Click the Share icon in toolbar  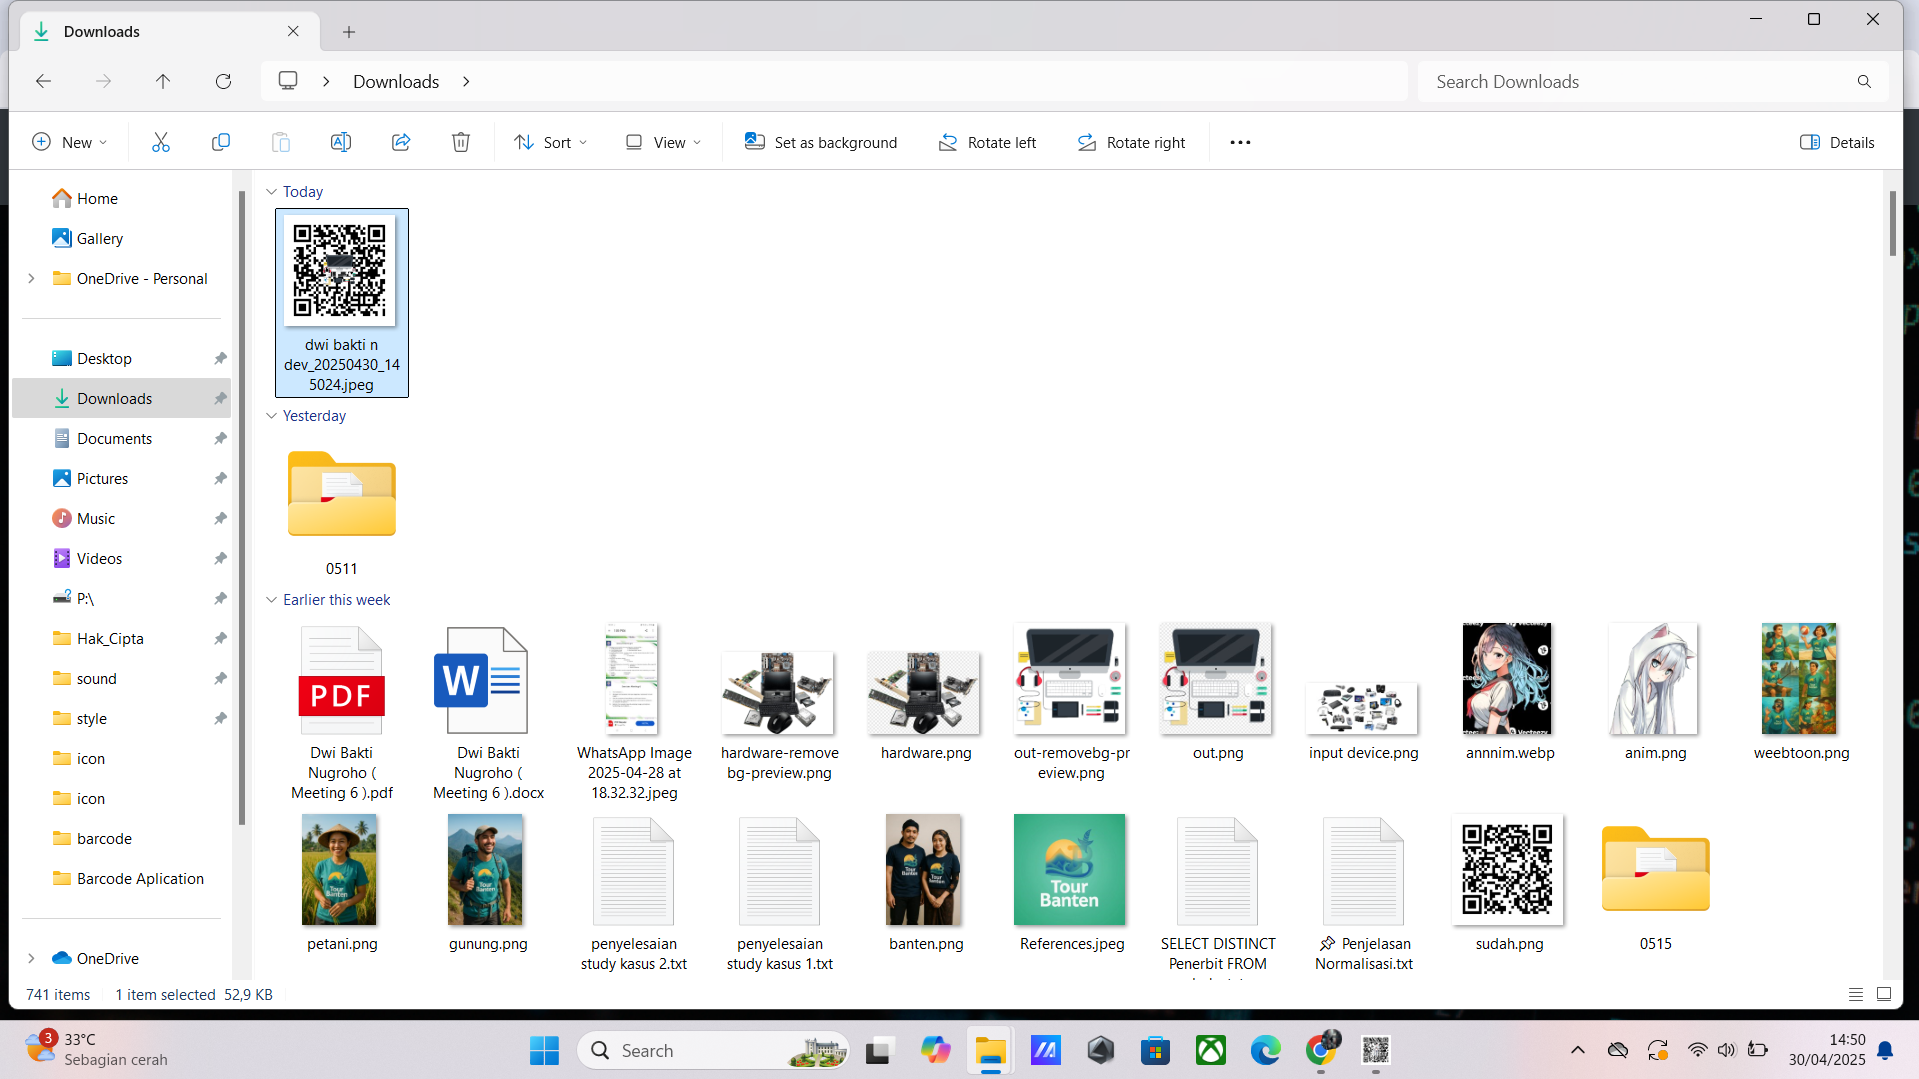401,142
